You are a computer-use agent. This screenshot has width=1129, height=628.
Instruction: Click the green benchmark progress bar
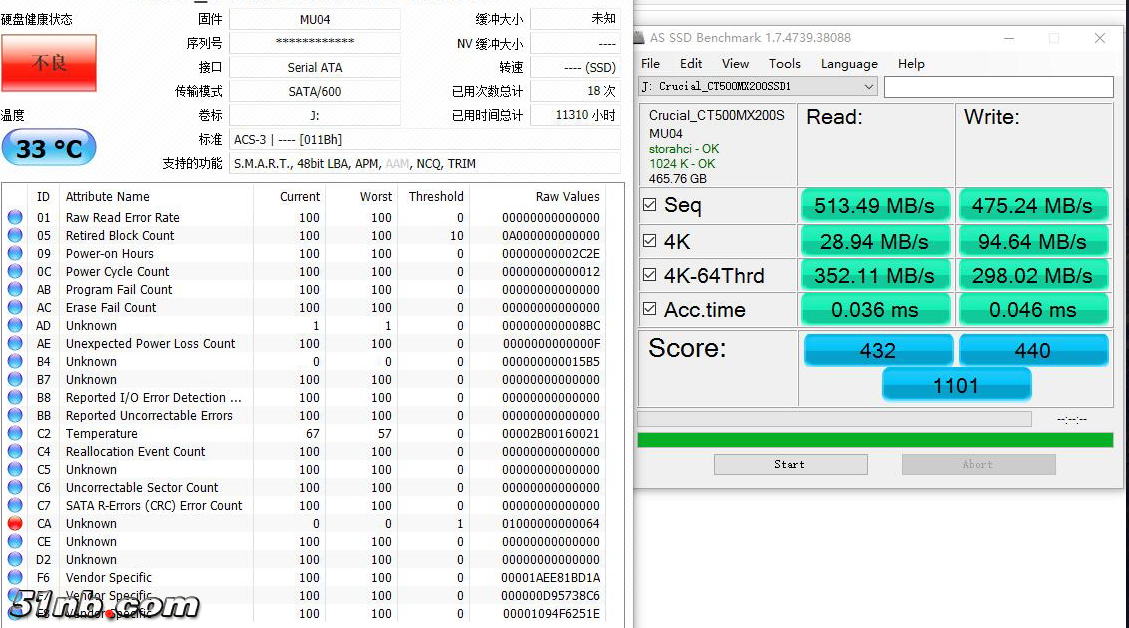(x=874, y=440)
